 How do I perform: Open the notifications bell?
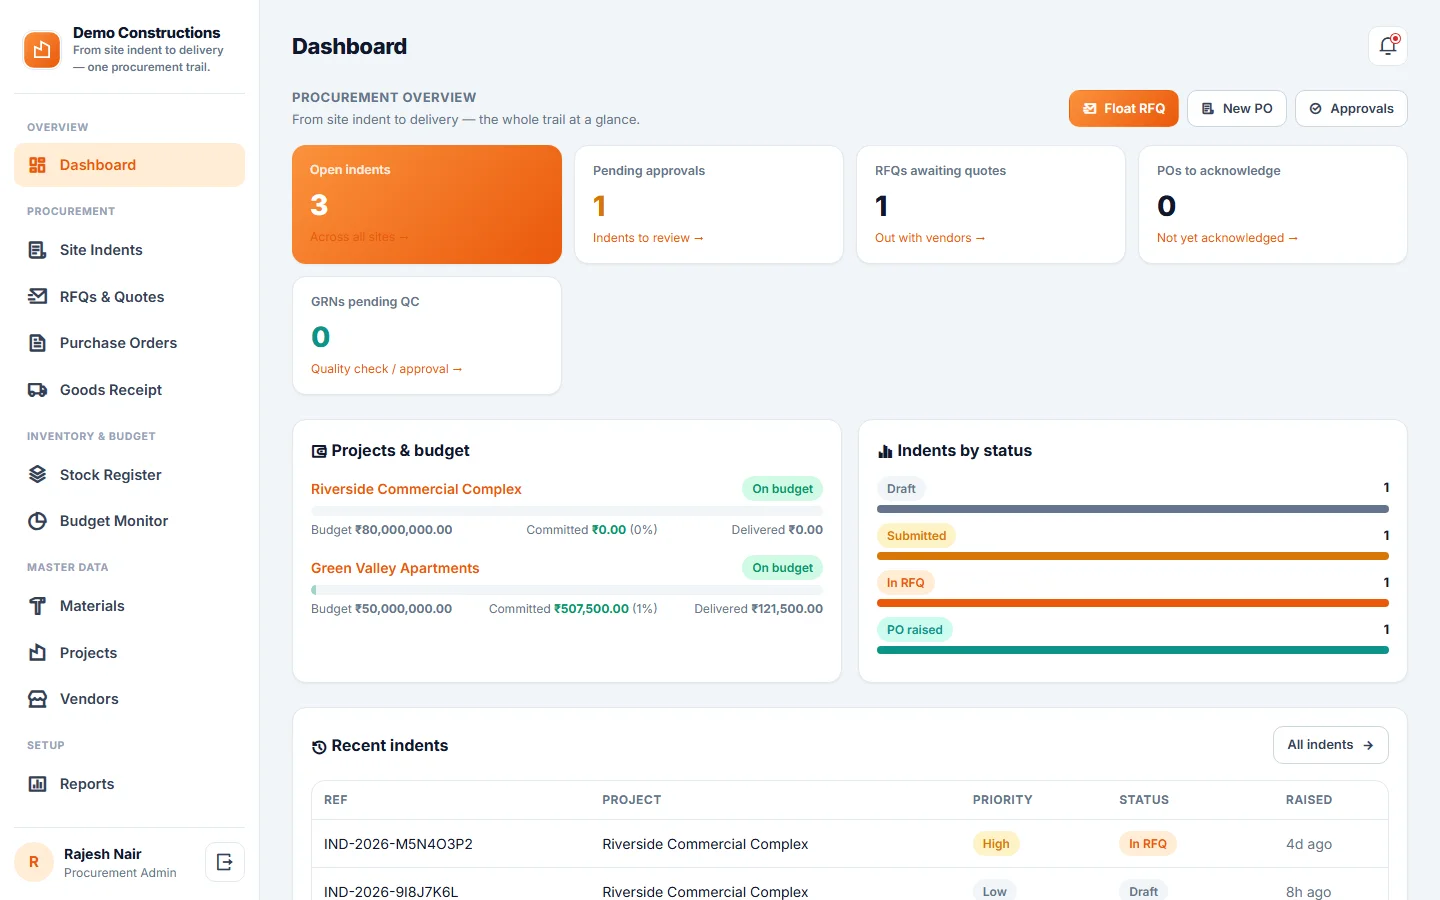(x=1388, y=46)
